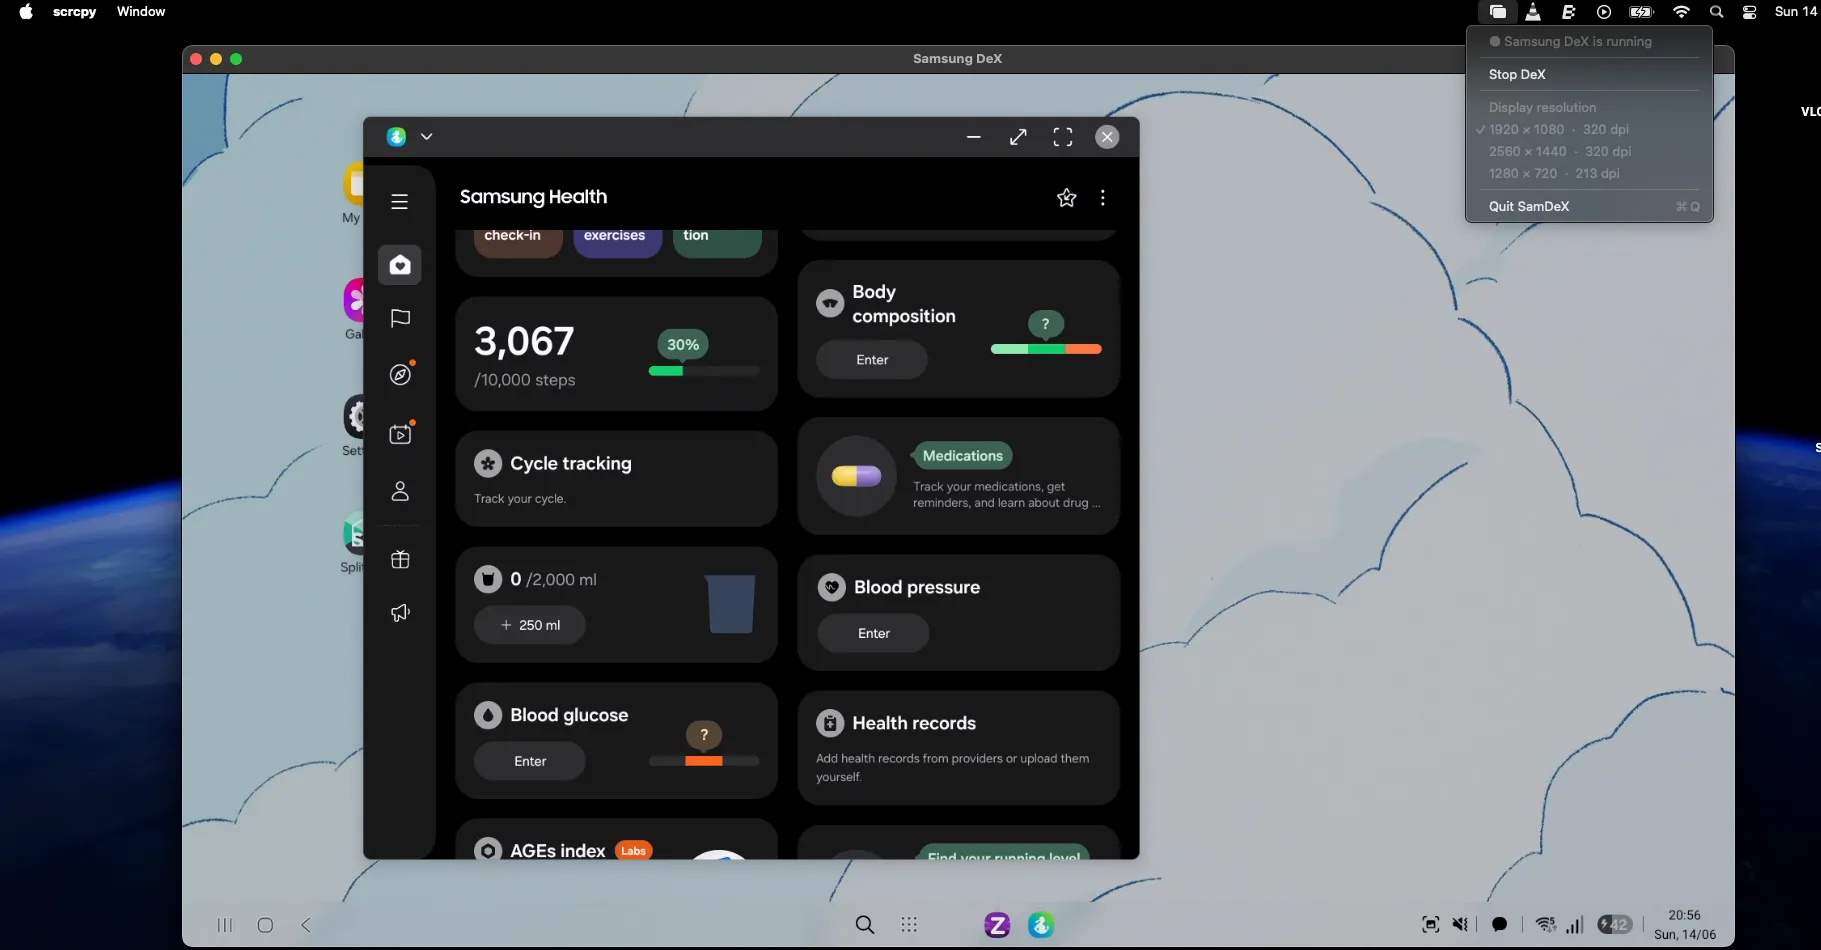Click the megaphone notices icon in sidebar
Viewport: 1821px width, 950px height.
coord(400,613)
